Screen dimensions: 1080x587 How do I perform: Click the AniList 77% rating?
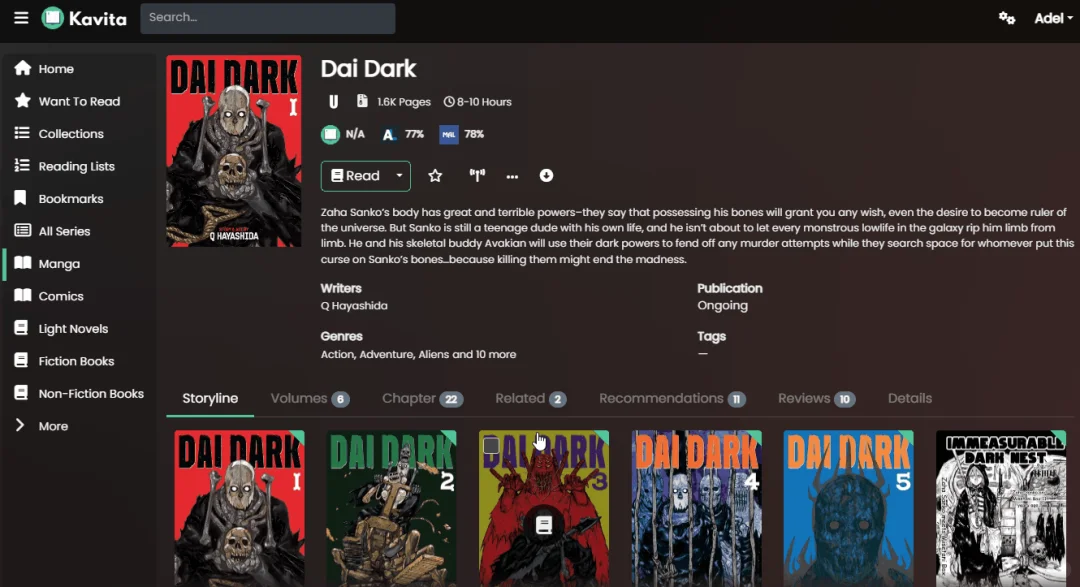[403, 134]
